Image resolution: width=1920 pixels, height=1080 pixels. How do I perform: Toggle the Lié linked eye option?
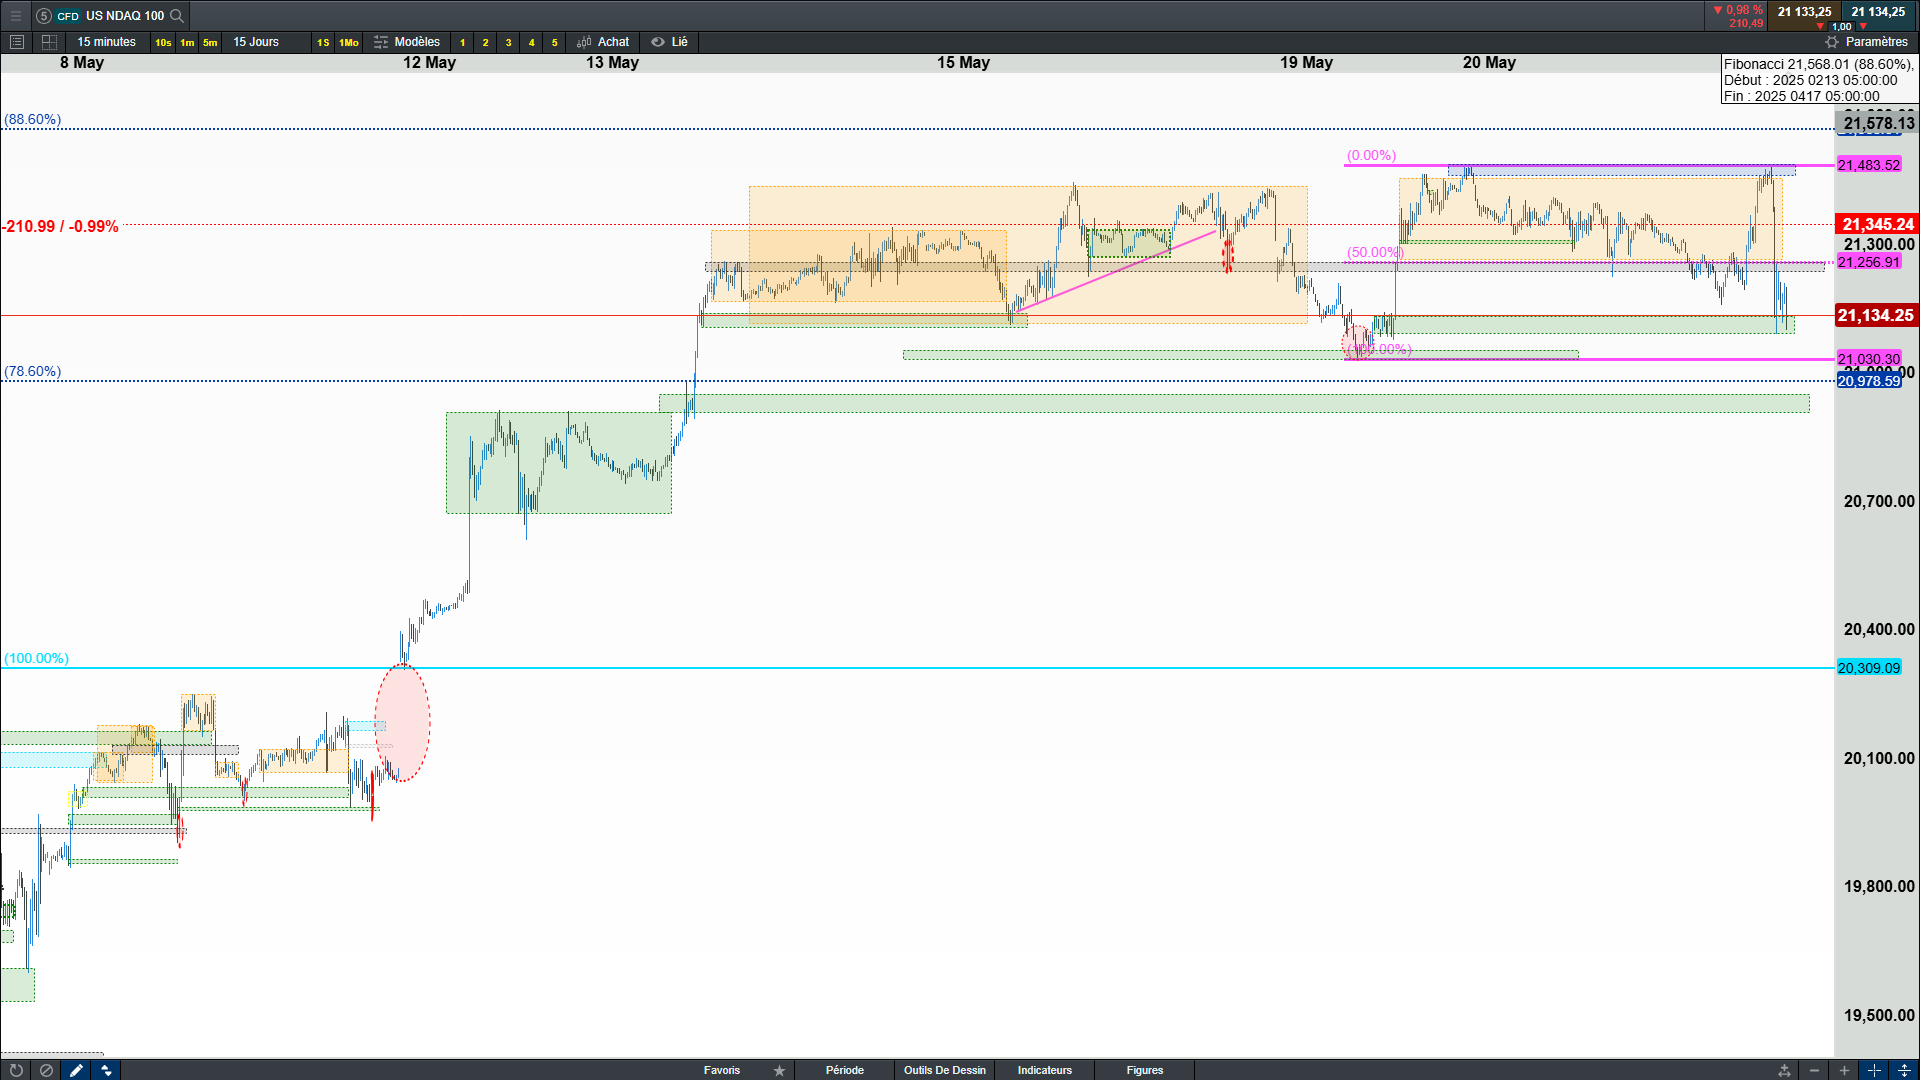(x=669, y=42)
